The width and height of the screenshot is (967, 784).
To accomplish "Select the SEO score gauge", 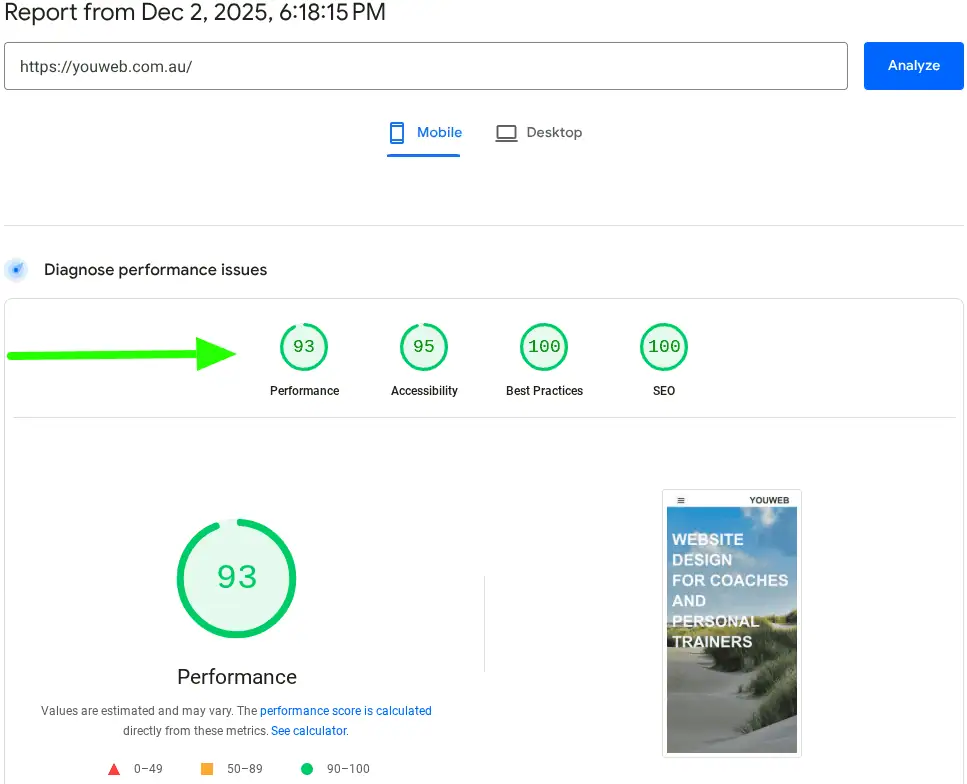I will pyautogui.click(x=664, y=347).
